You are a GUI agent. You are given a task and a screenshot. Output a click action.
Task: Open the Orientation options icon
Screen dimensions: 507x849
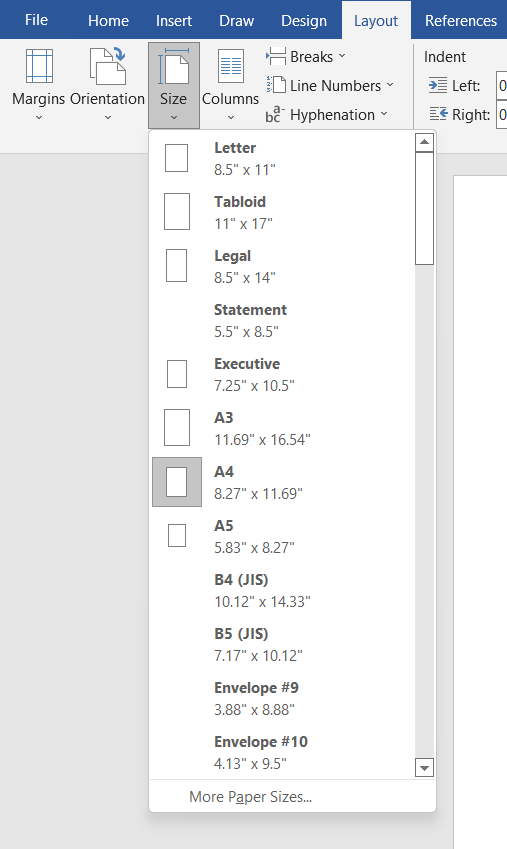point(108,66)
